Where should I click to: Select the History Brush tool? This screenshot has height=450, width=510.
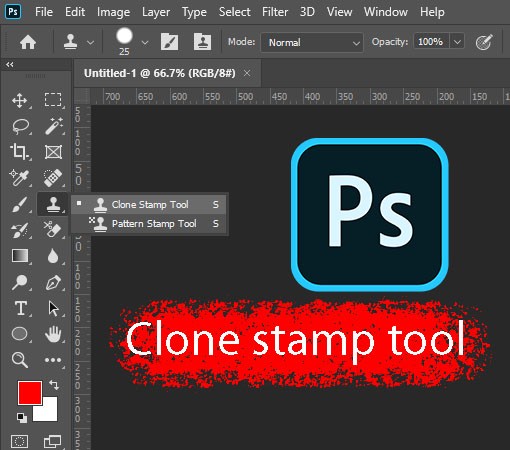[x=19, y=230]
